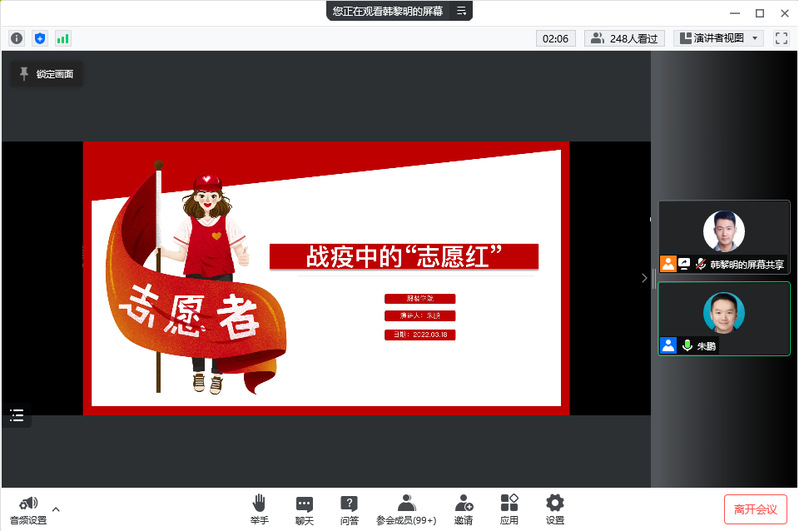Collapse the participant video side panel

tap(644, 278)
